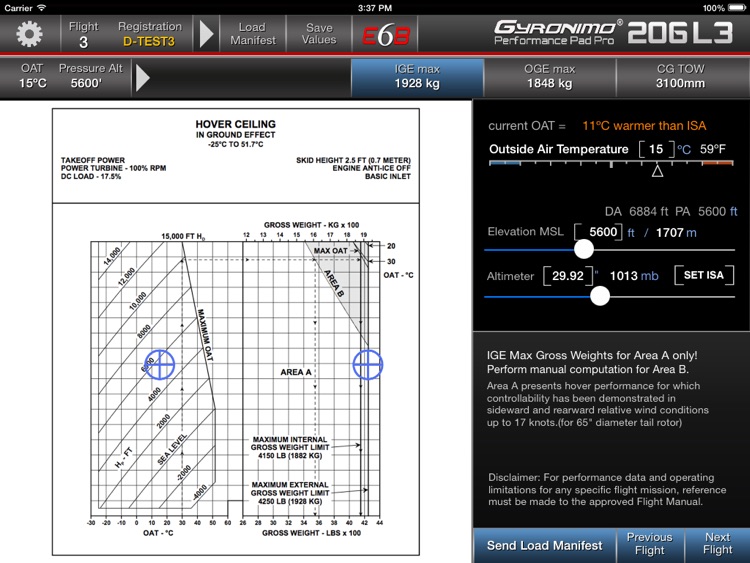Edit the Outside Air Temperature value field

pyautogui.click(x=656, y=149)
